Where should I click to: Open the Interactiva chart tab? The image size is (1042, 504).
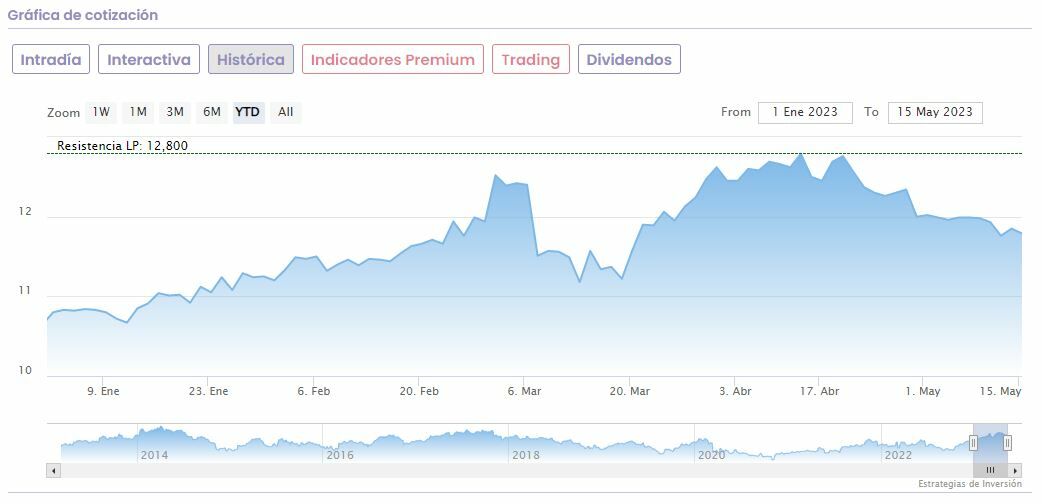pos(149,59)
